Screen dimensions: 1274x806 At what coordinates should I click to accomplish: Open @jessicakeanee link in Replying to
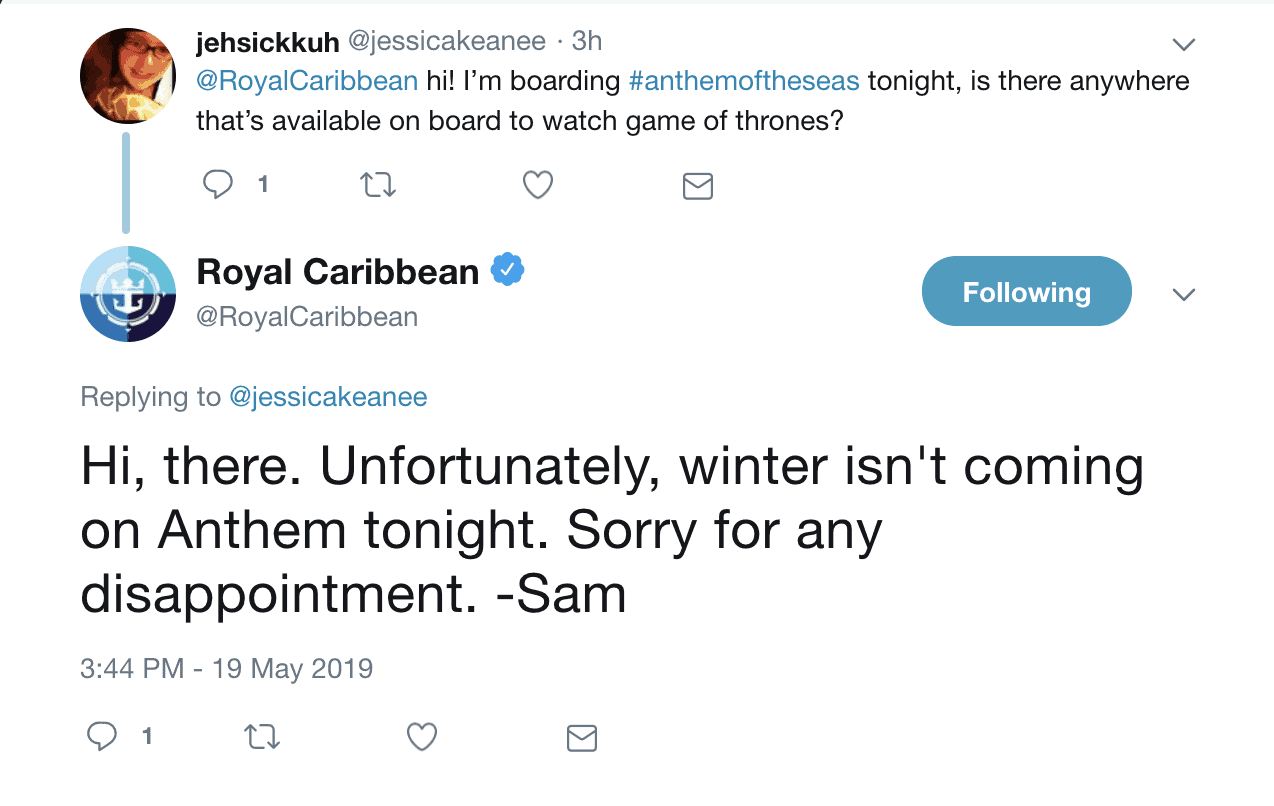click(x=328, y=397)
